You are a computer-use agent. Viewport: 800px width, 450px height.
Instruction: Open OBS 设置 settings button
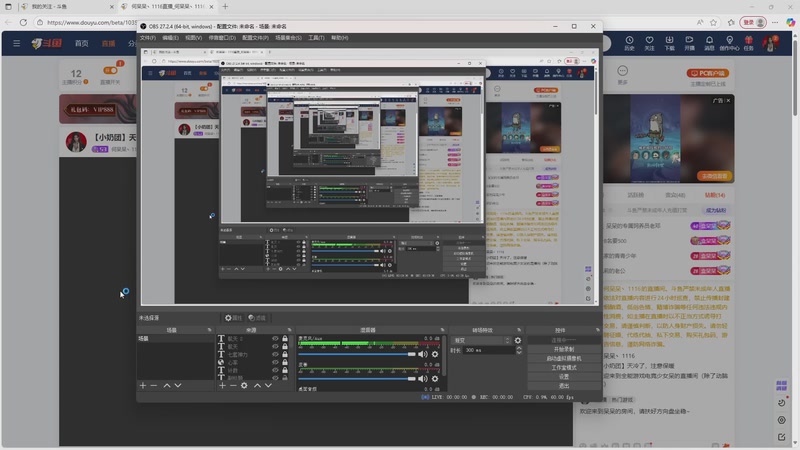564,377
